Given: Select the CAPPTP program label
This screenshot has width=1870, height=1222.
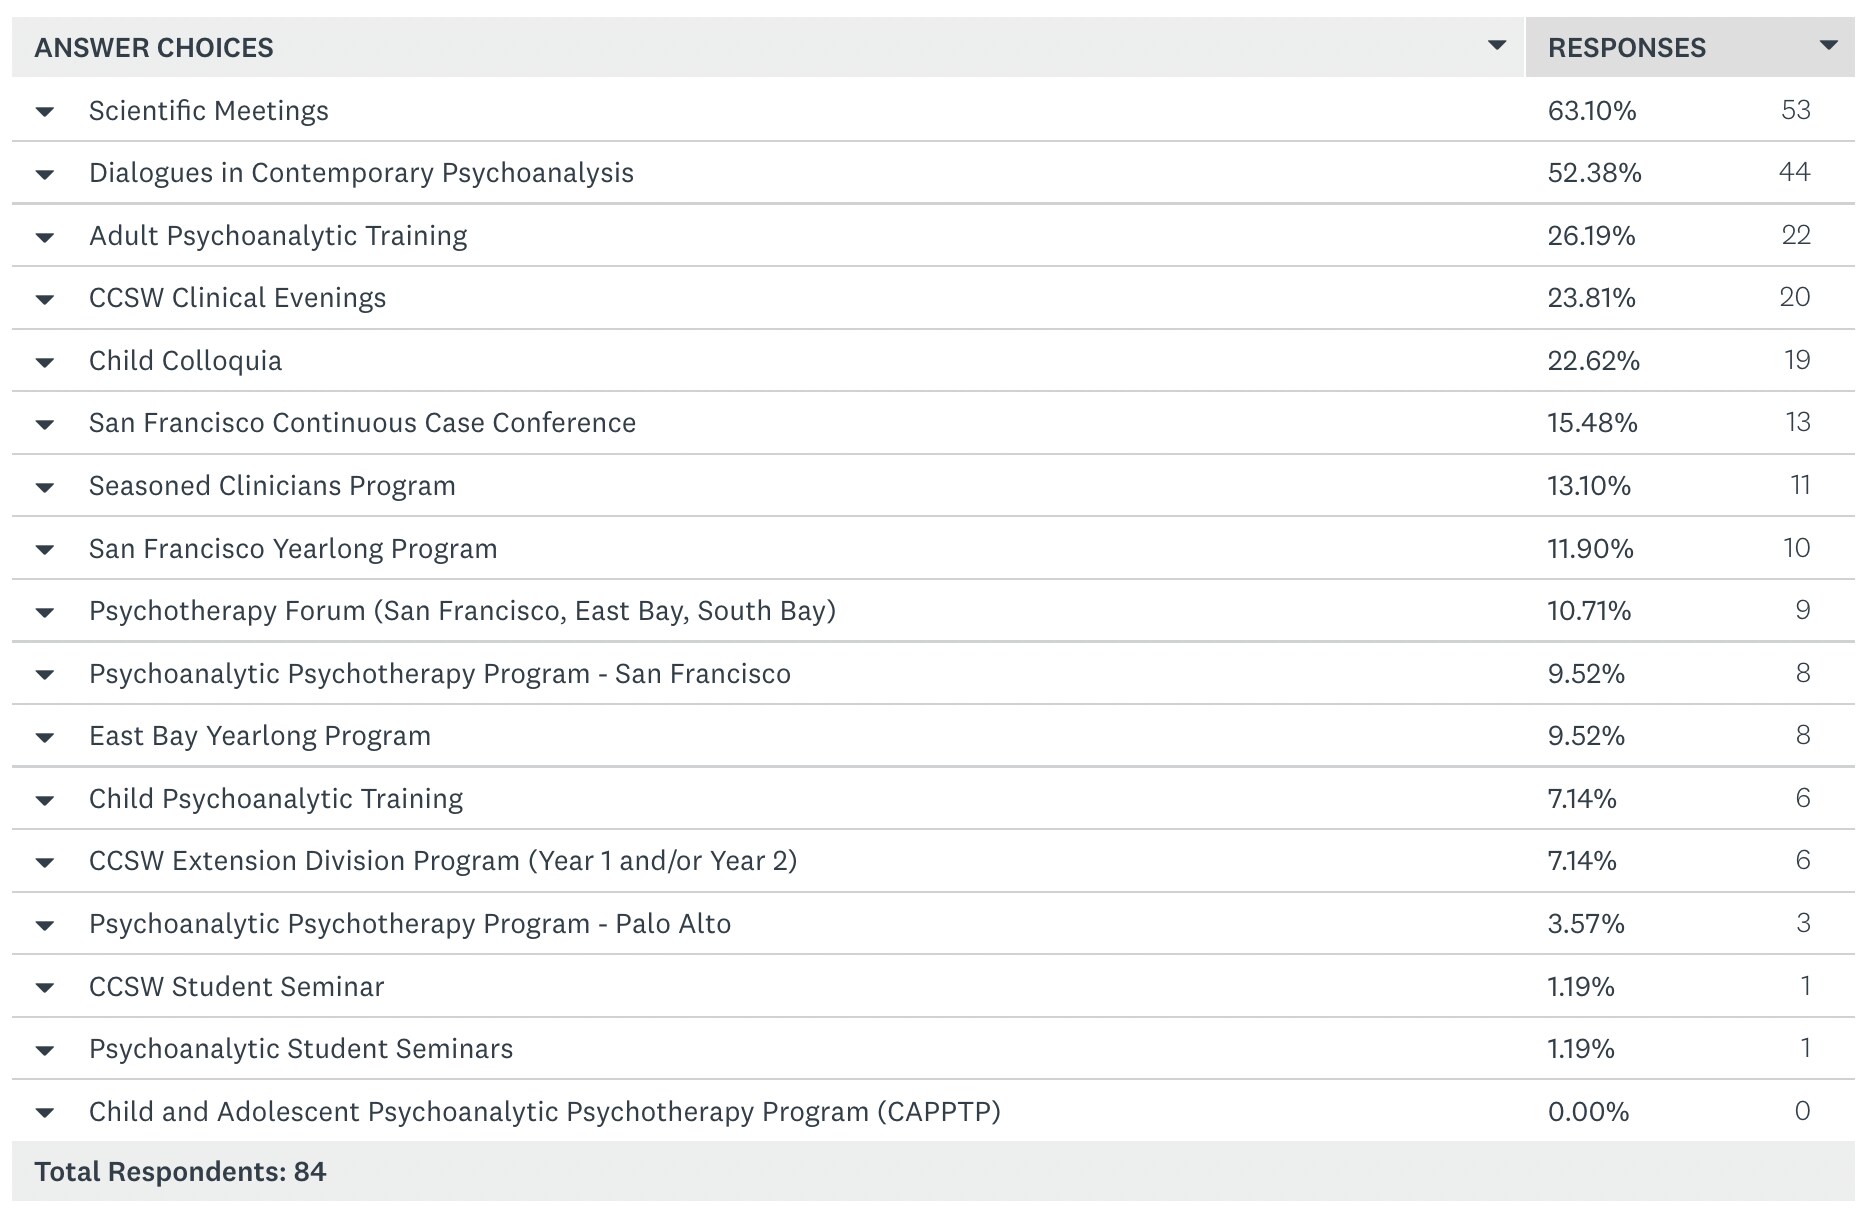Looking at the screenshot, I should (545, 1112).
